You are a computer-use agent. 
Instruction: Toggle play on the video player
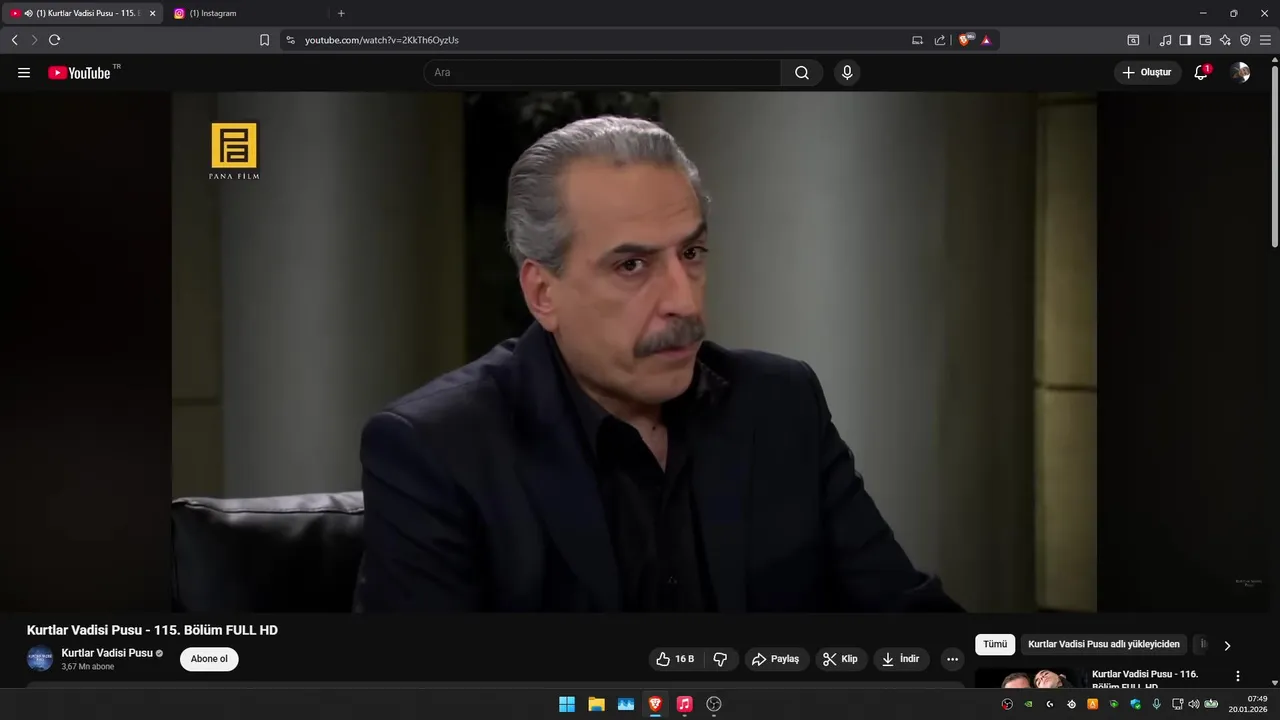tap(634, 352)
